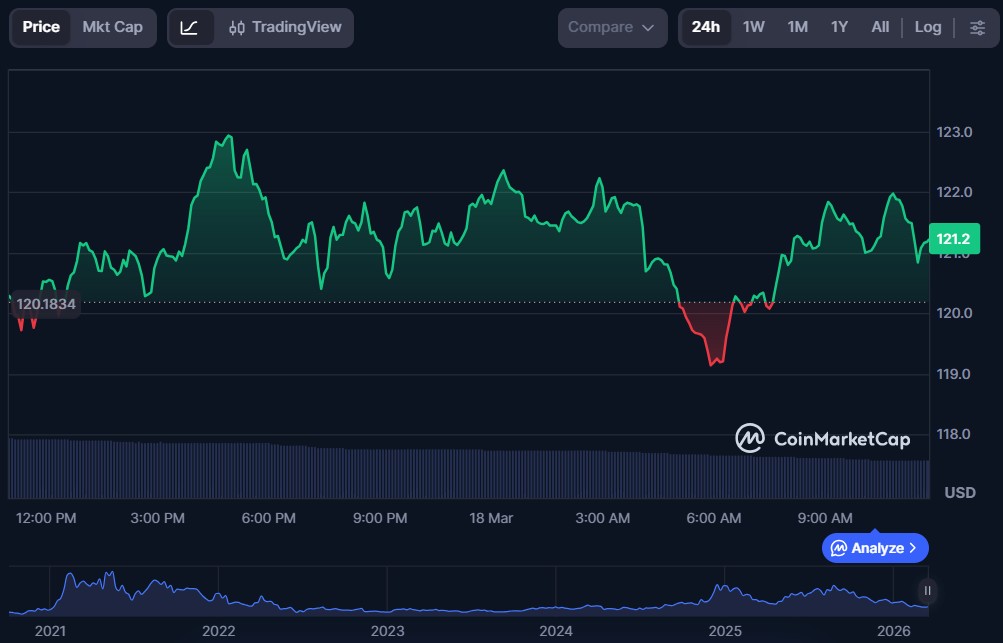The image size is (1003, 643).
Task: Select the 24h time range tab
Action: [x=705, y=28]
